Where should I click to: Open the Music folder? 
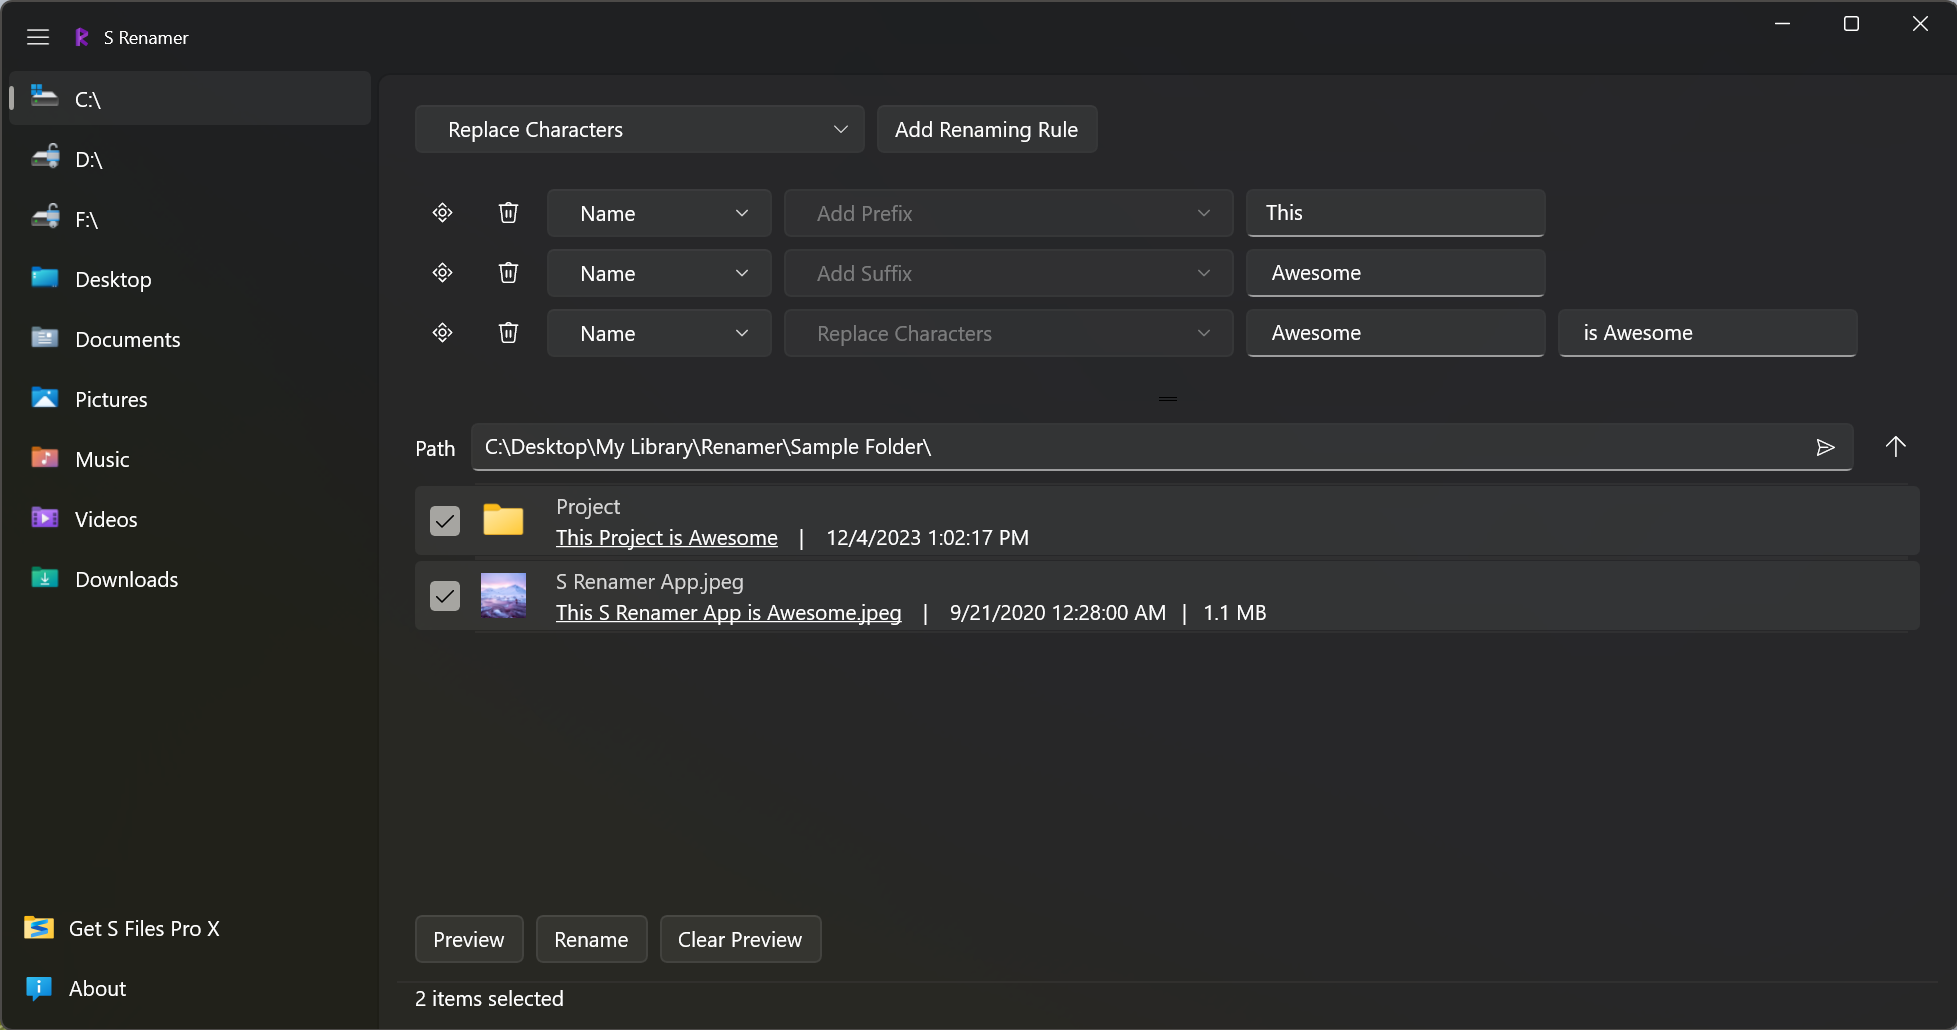point(190,458)
